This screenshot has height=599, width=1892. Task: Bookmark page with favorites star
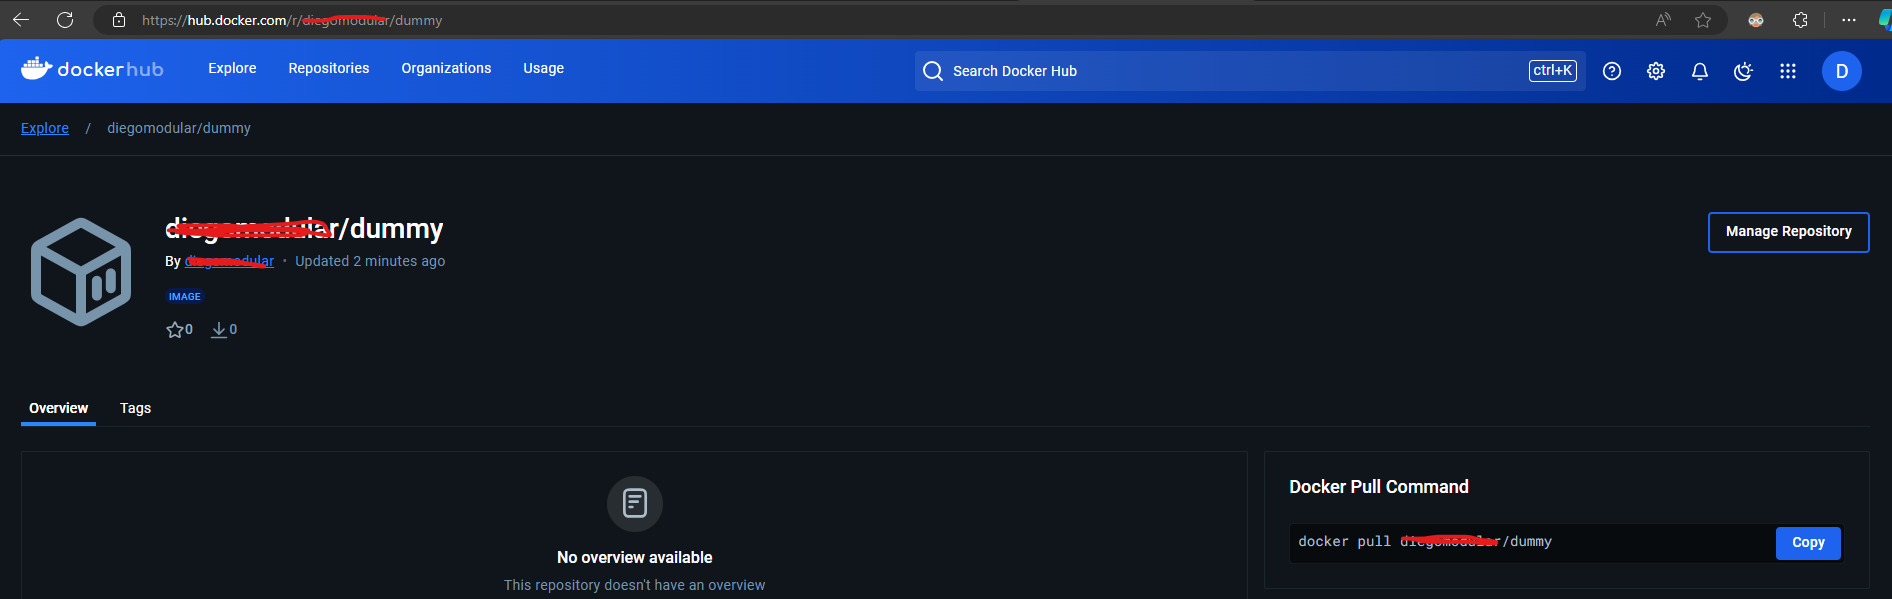pos(1702,20)
